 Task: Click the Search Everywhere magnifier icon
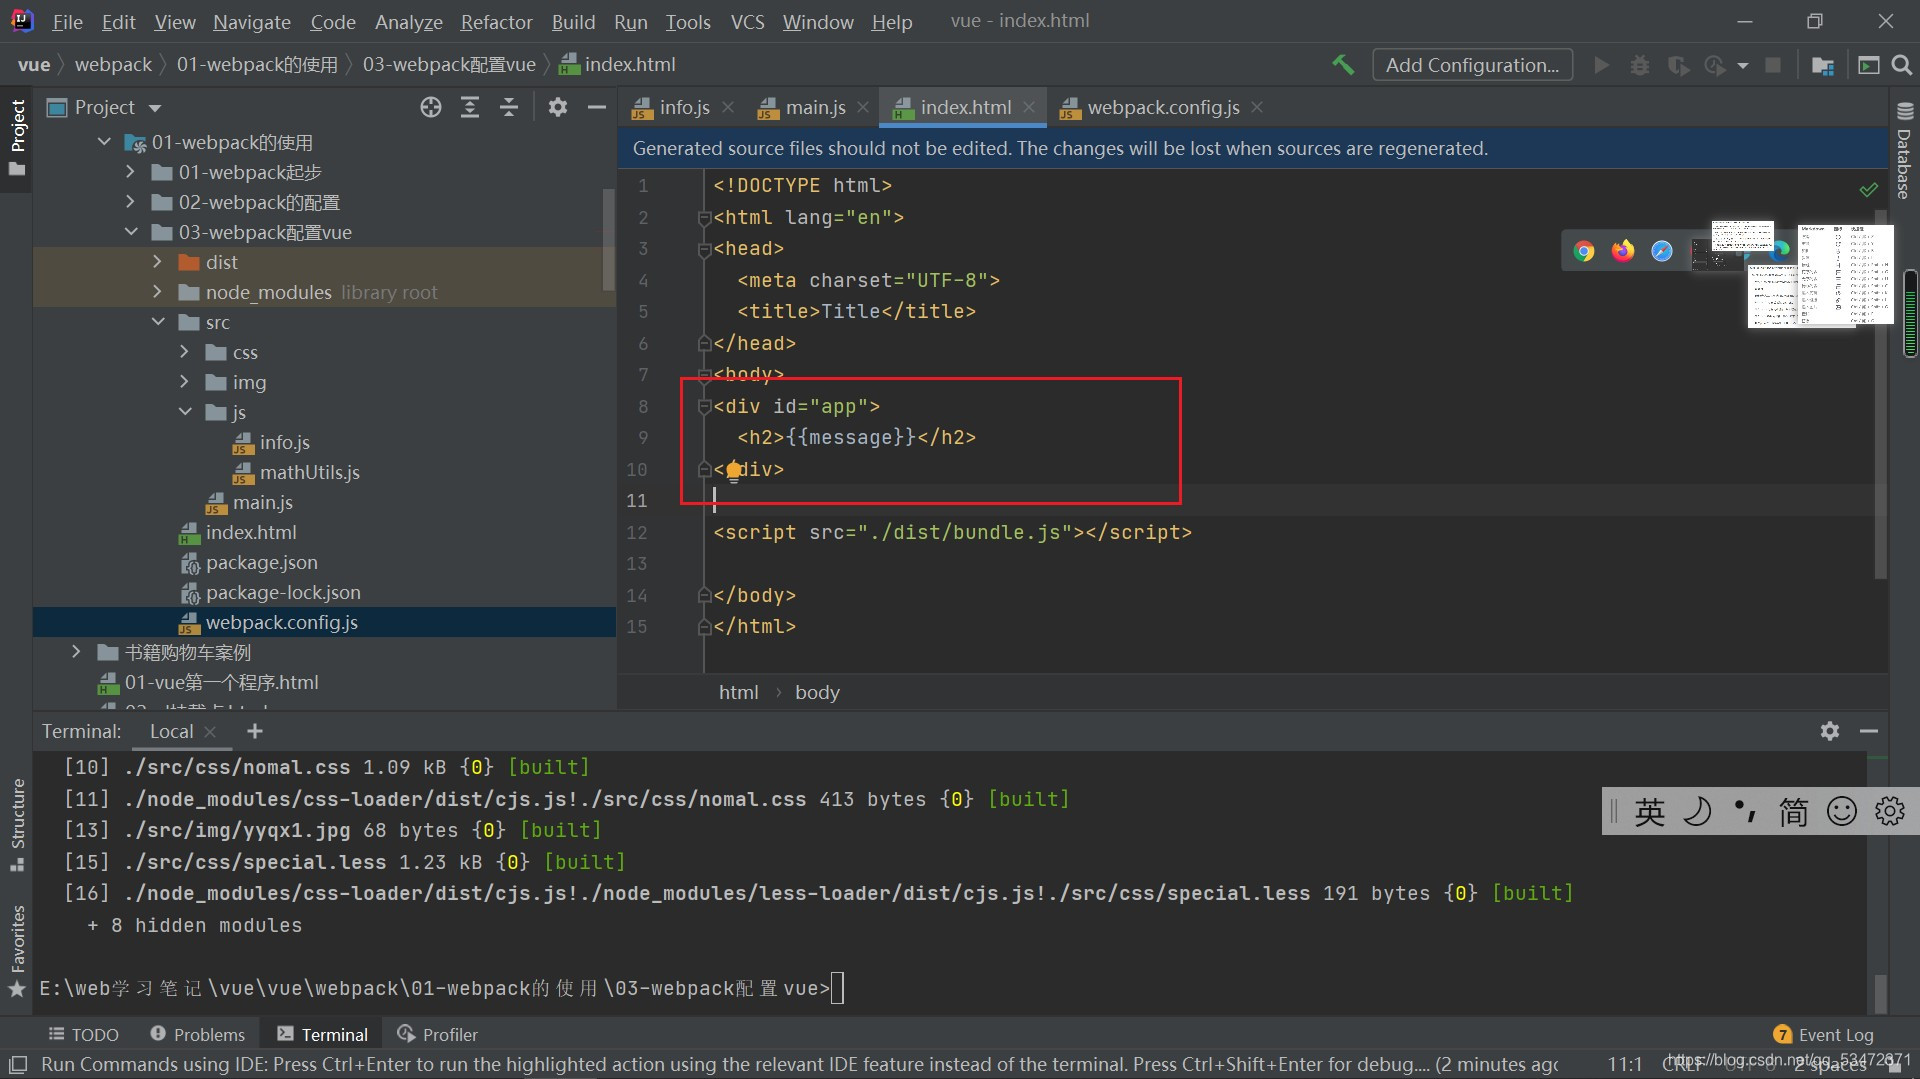1902,65
